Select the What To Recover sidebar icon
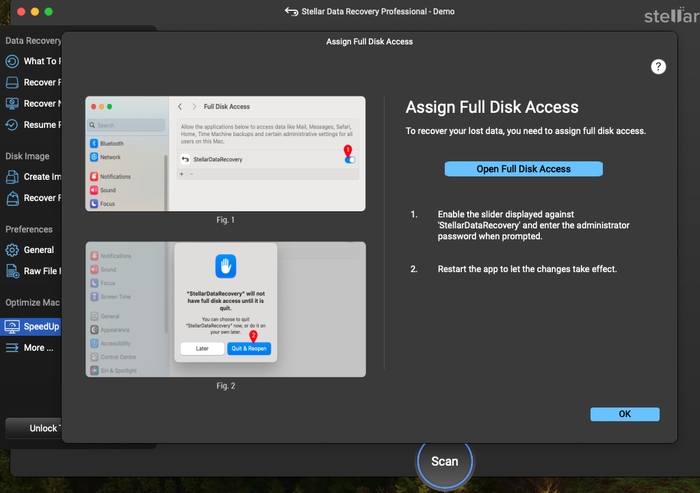Image resolution: width=700 pixels, height=493 pixels. (12, 61)
